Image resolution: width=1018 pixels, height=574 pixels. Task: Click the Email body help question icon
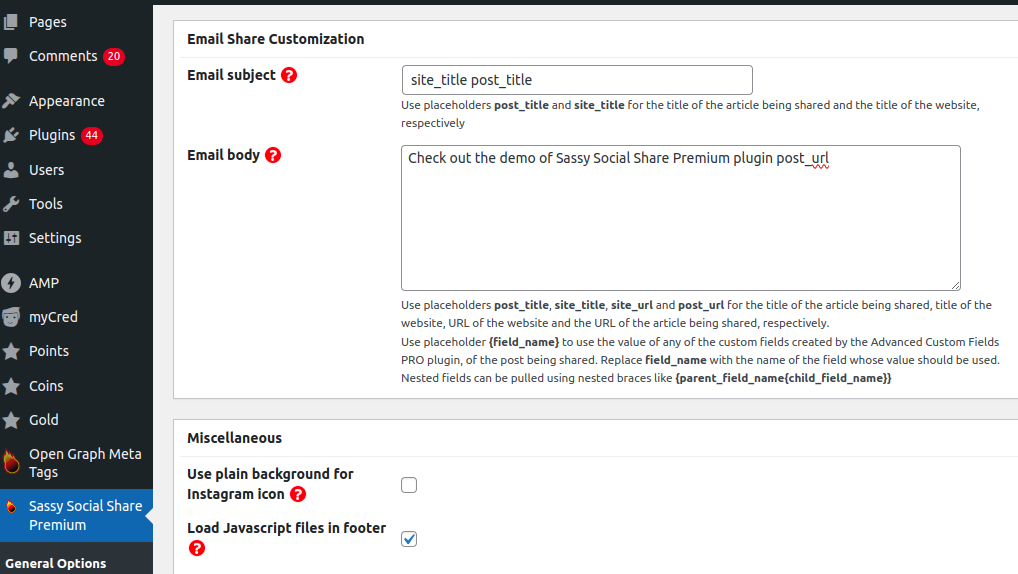click(x=273, y=155)
